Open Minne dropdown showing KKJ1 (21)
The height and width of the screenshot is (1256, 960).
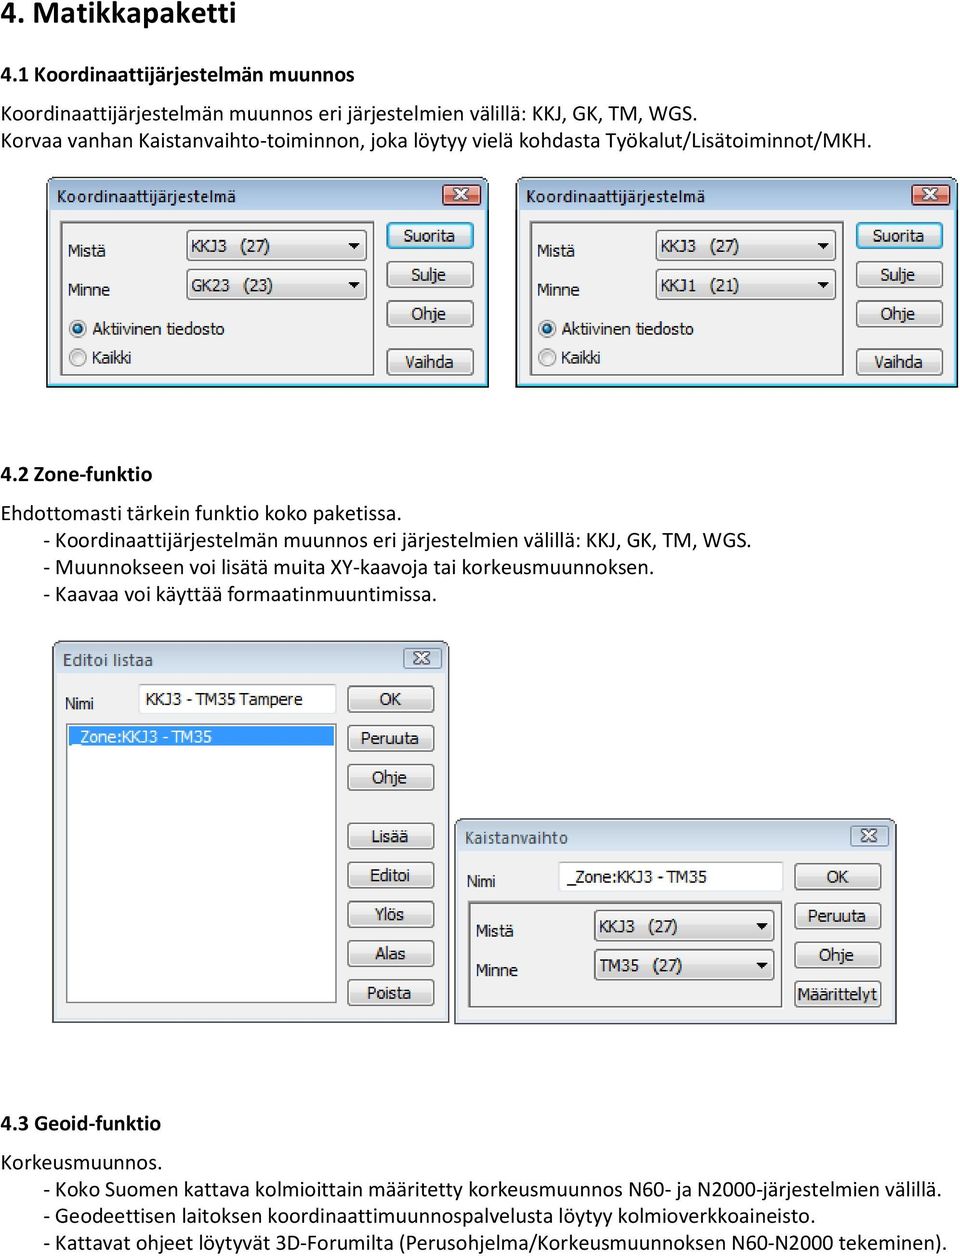pyautogui.click(x=745, y=285)
